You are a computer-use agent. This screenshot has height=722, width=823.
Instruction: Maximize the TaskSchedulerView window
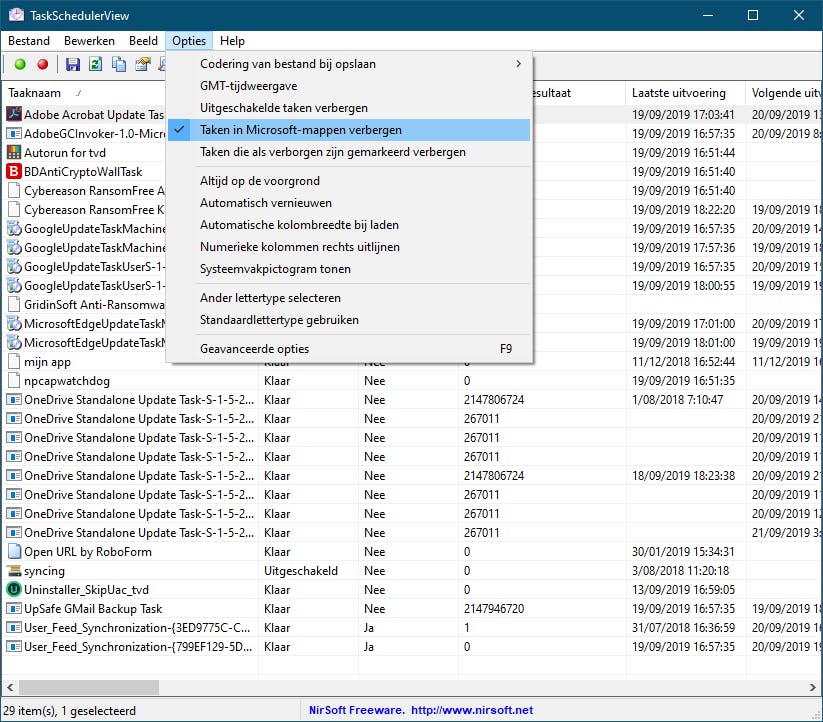753,15
